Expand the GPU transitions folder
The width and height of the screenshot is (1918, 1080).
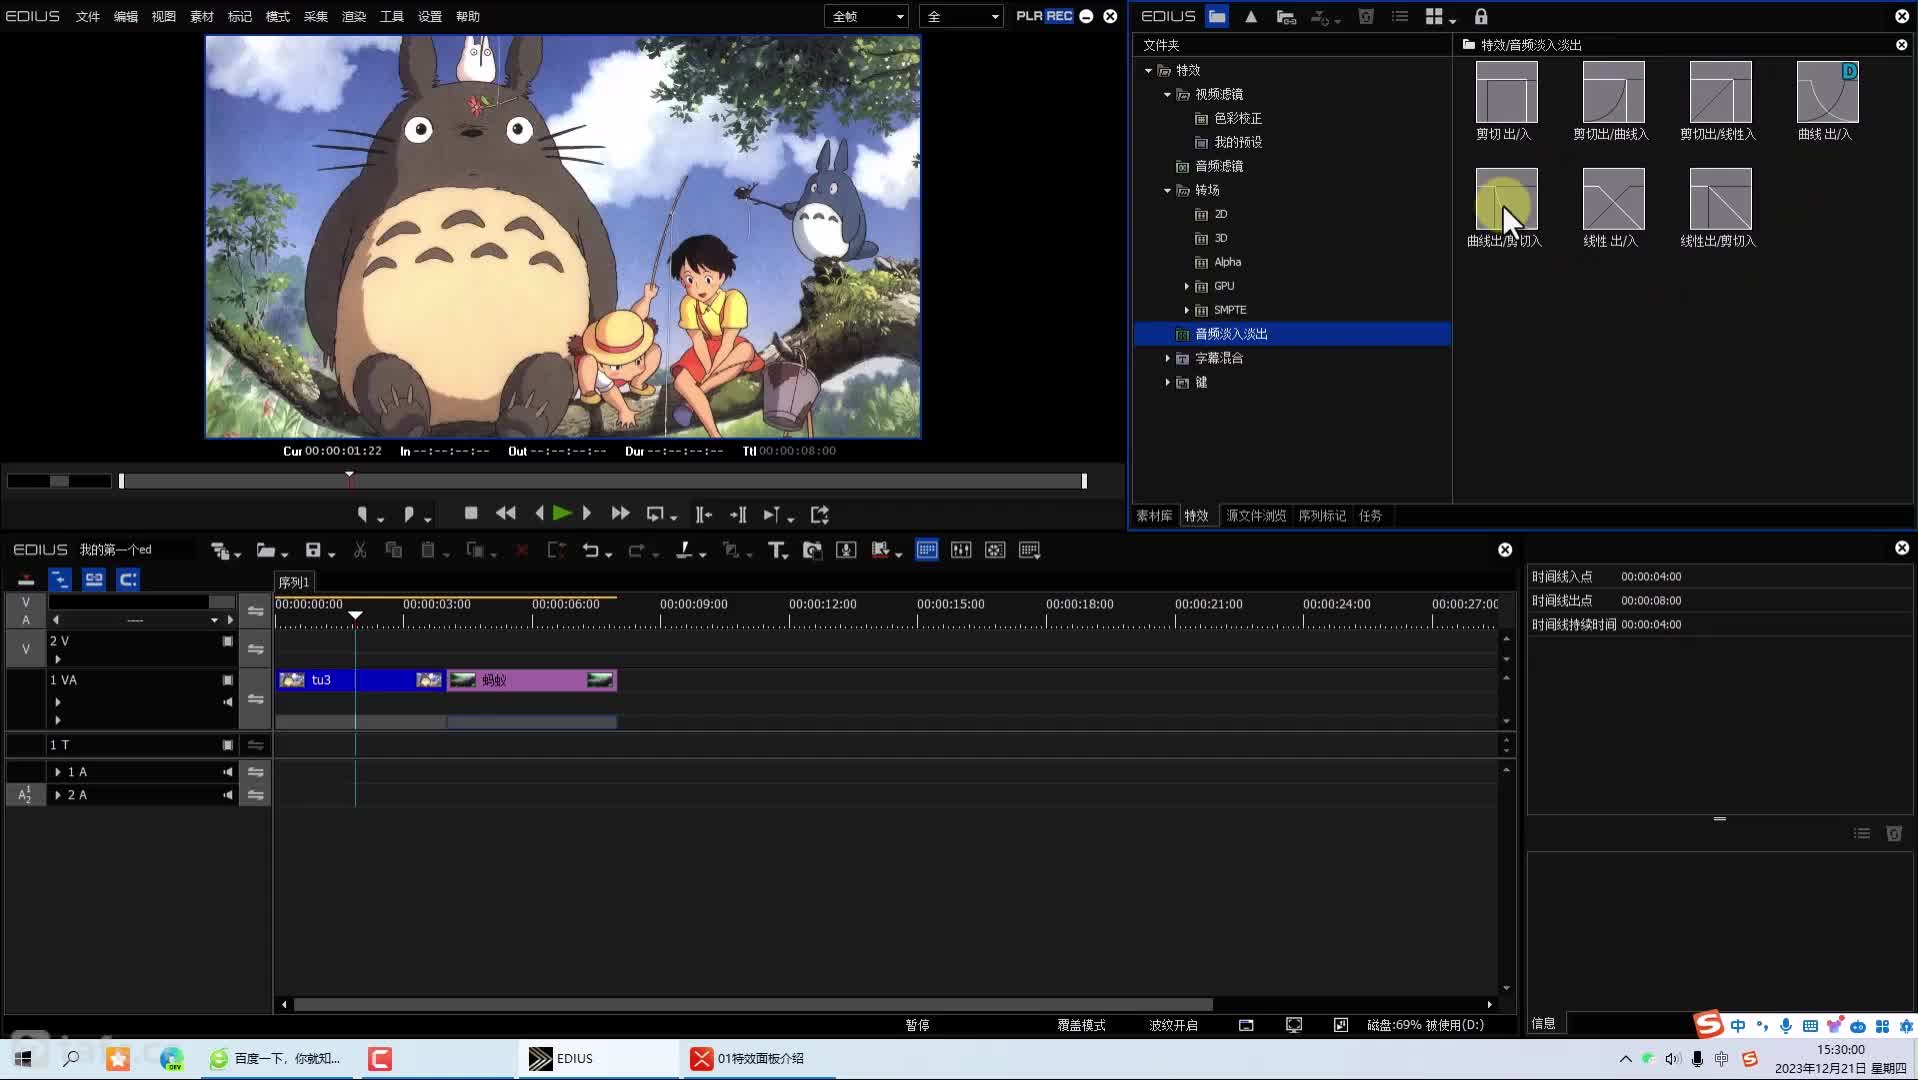click(1187, 286)
